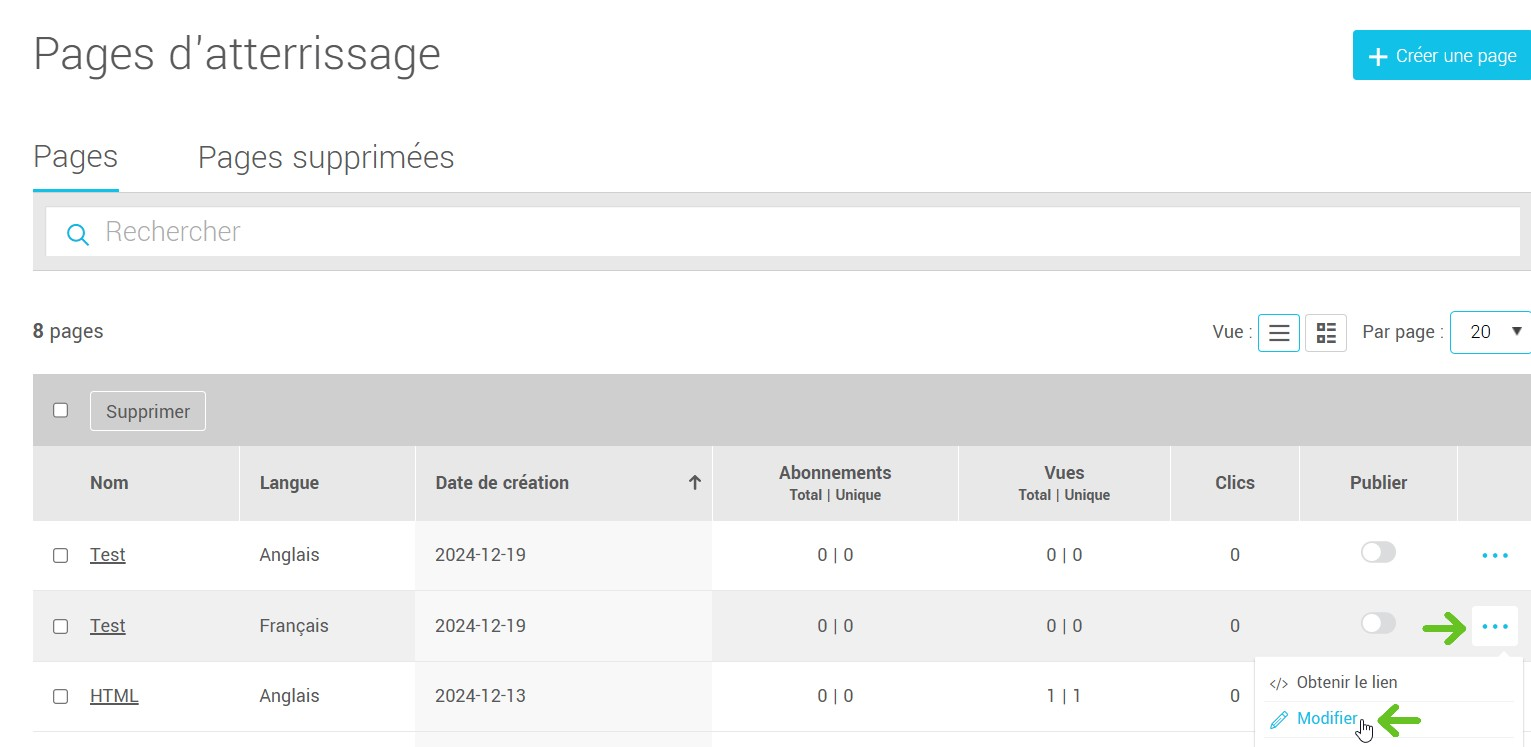Open the three-dot menu for English Test page
1531x747 pixels.
(1494, 555)
